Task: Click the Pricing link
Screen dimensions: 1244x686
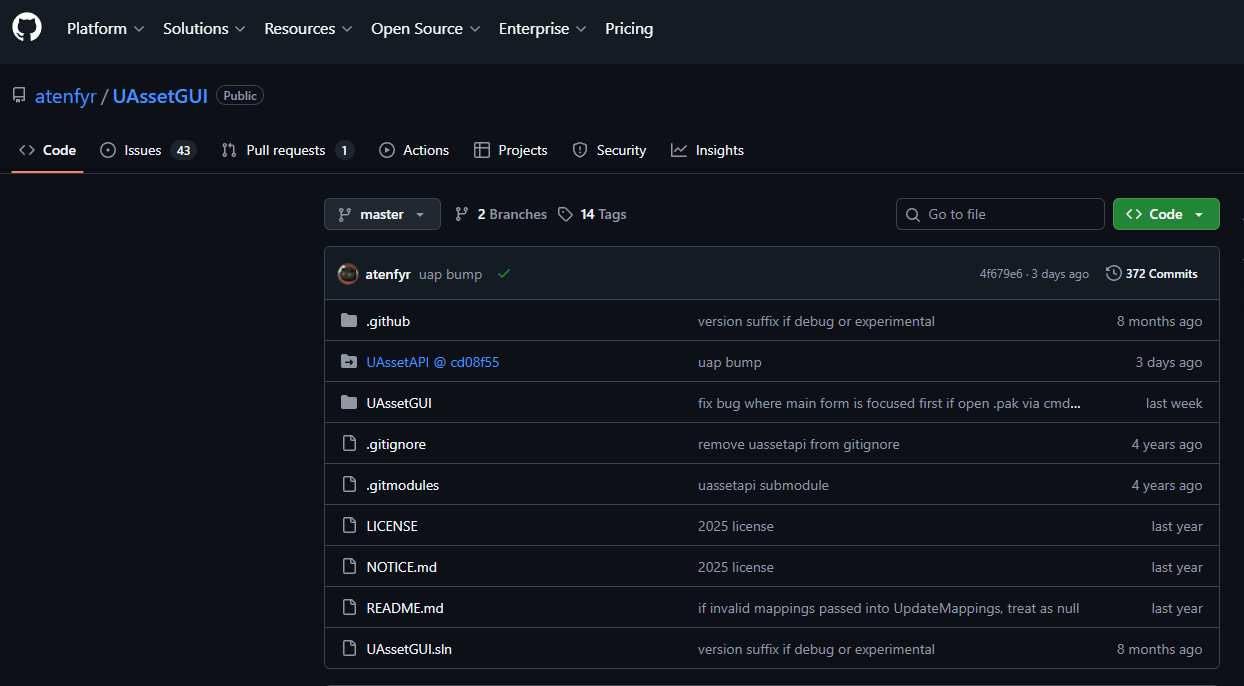Action: [x=629, y=29]
